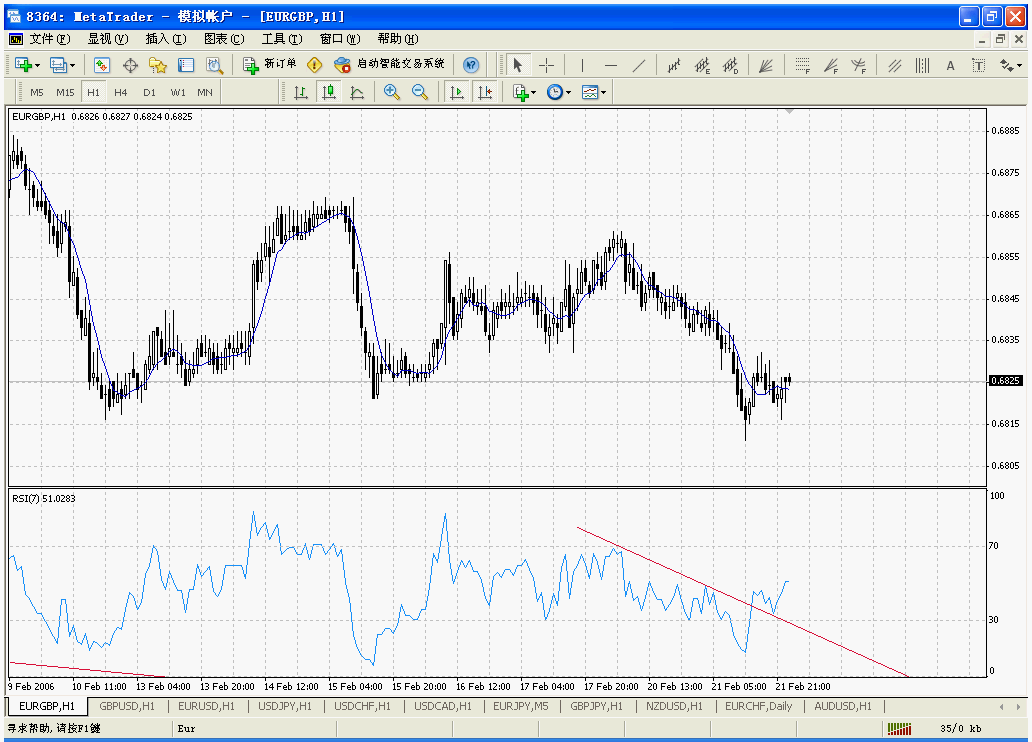Expand the Profiles dropdown arrow
This screenshot has height=742, width=1032.
tap(72, 65)
